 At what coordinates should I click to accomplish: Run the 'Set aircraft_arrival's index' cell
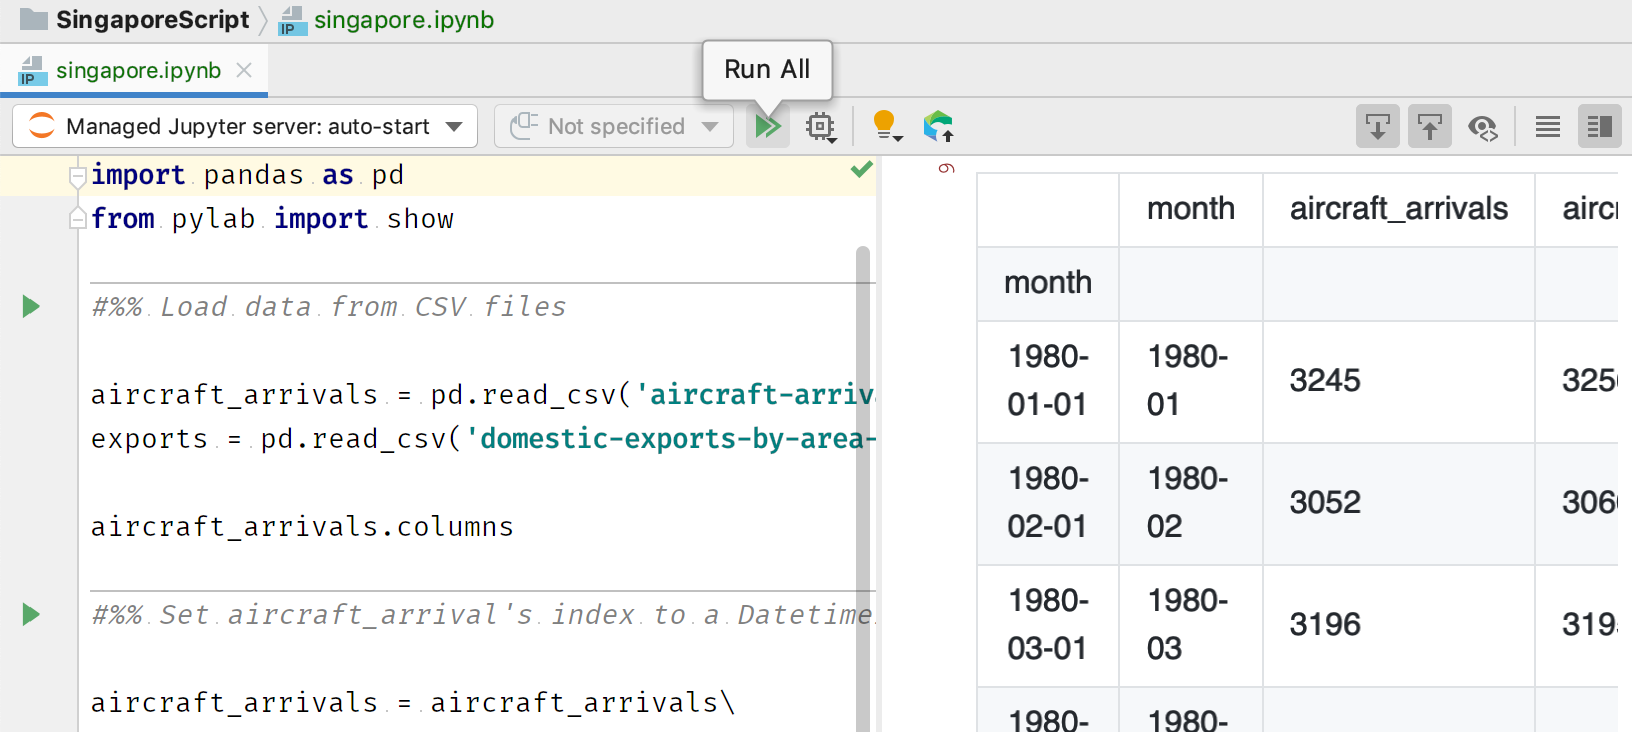(x=31, y=615)
